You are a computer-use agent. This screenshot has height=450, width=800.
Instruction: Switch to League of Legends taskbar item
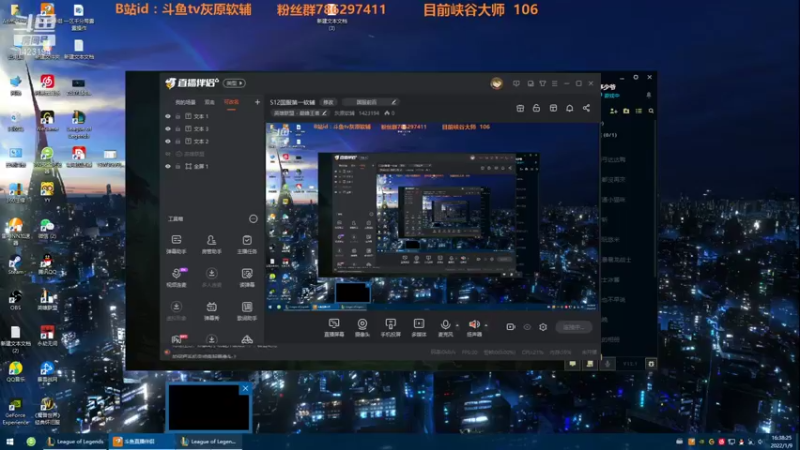pyautogui.click(x=75, y=441)
